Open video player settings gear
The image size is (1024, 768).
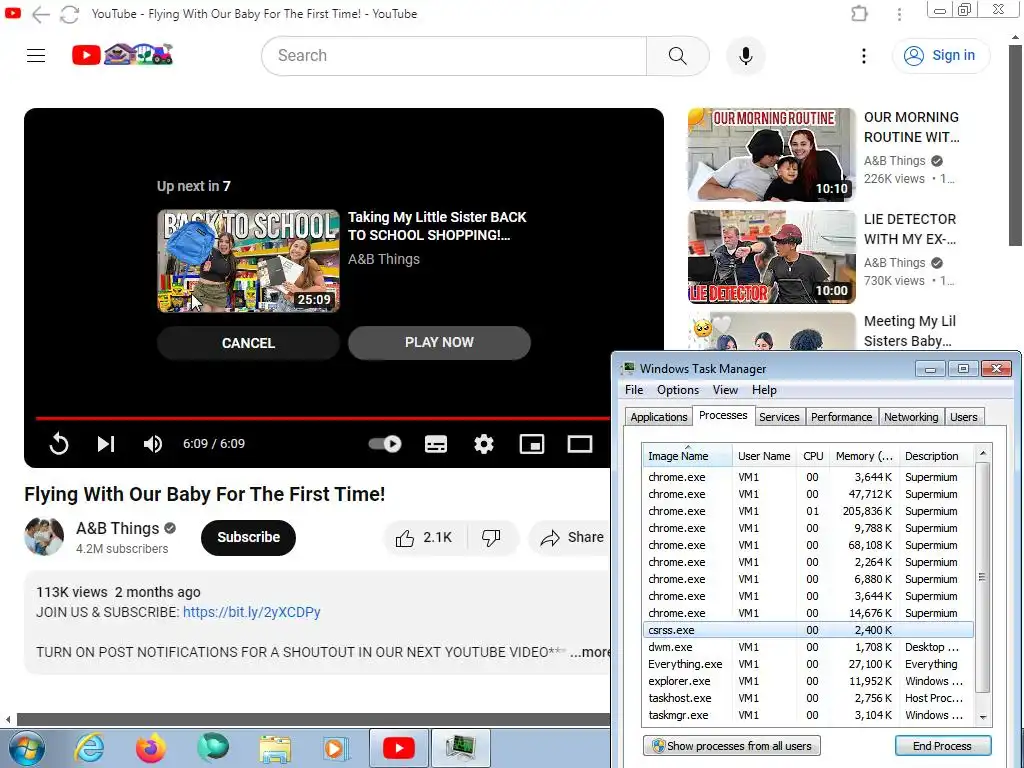coord(484,444)
